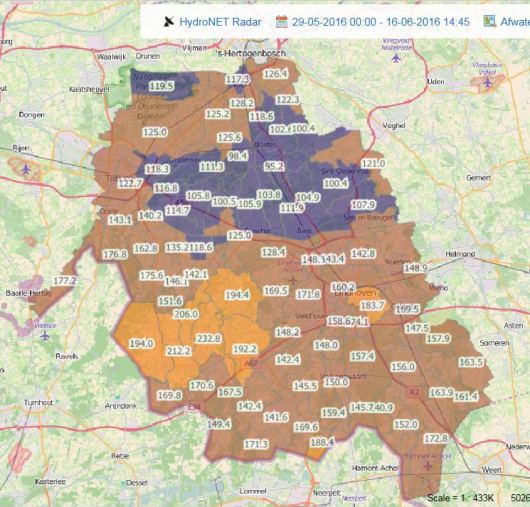This screenshot has width=530, height=507.
Task: Open the date range 29-05-2016 to 16-06-2016
Action: [x=381, y=22]
